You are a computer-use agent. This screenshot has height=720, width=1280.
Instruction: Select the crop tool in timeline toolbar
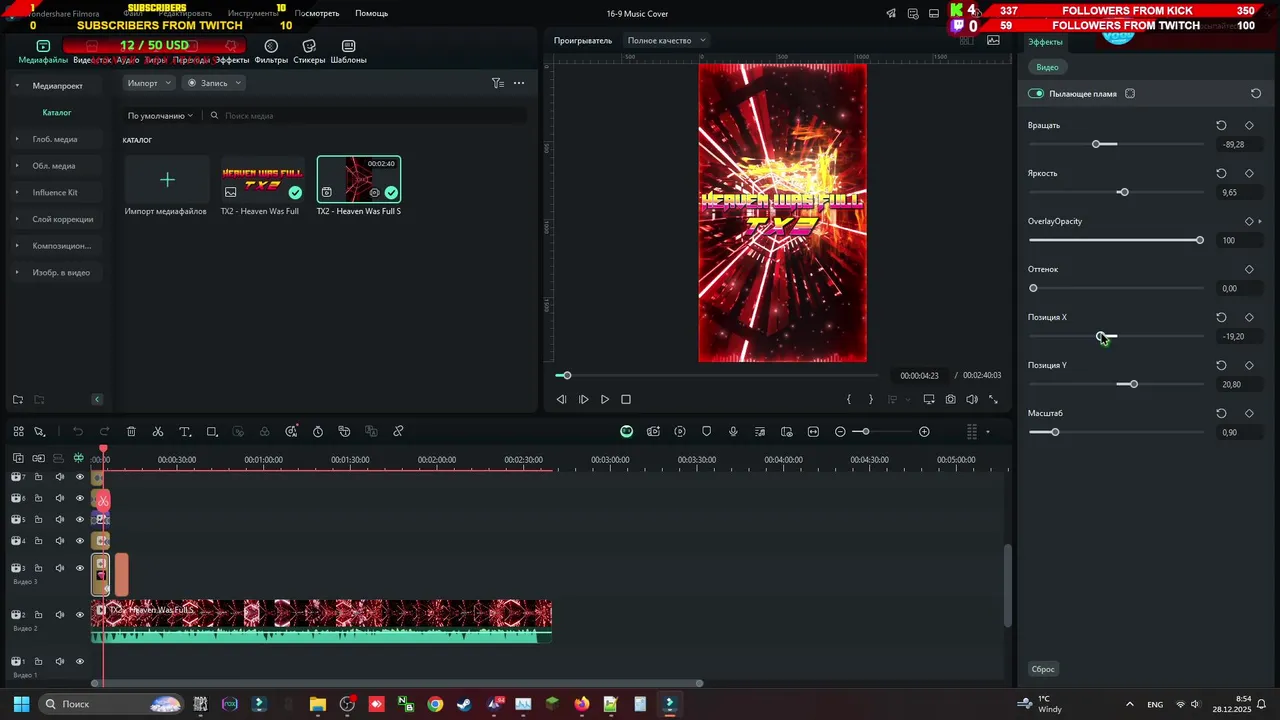[x=212, y=431]
